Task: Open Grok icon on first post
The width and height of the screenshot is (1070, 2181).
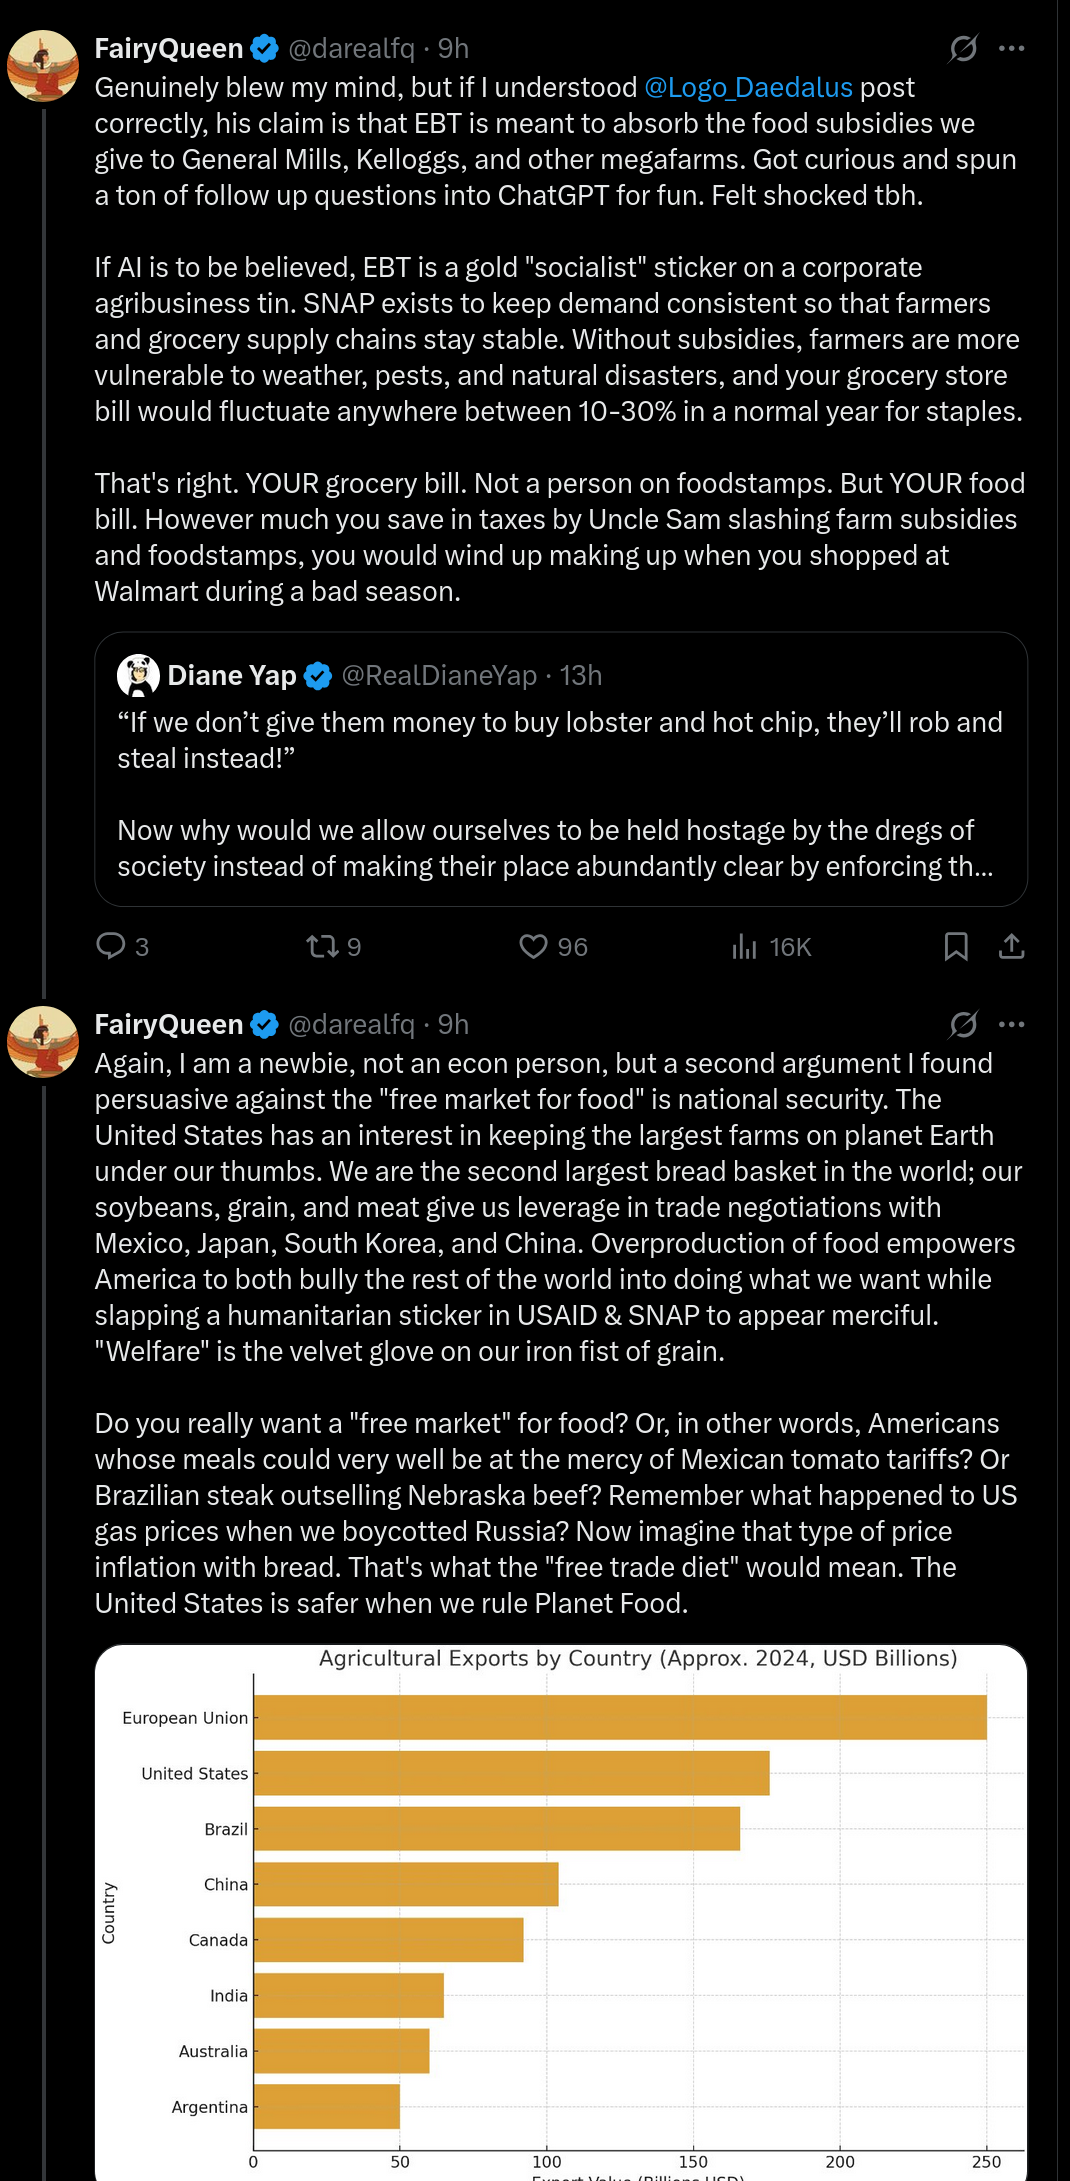Action: 963,48
